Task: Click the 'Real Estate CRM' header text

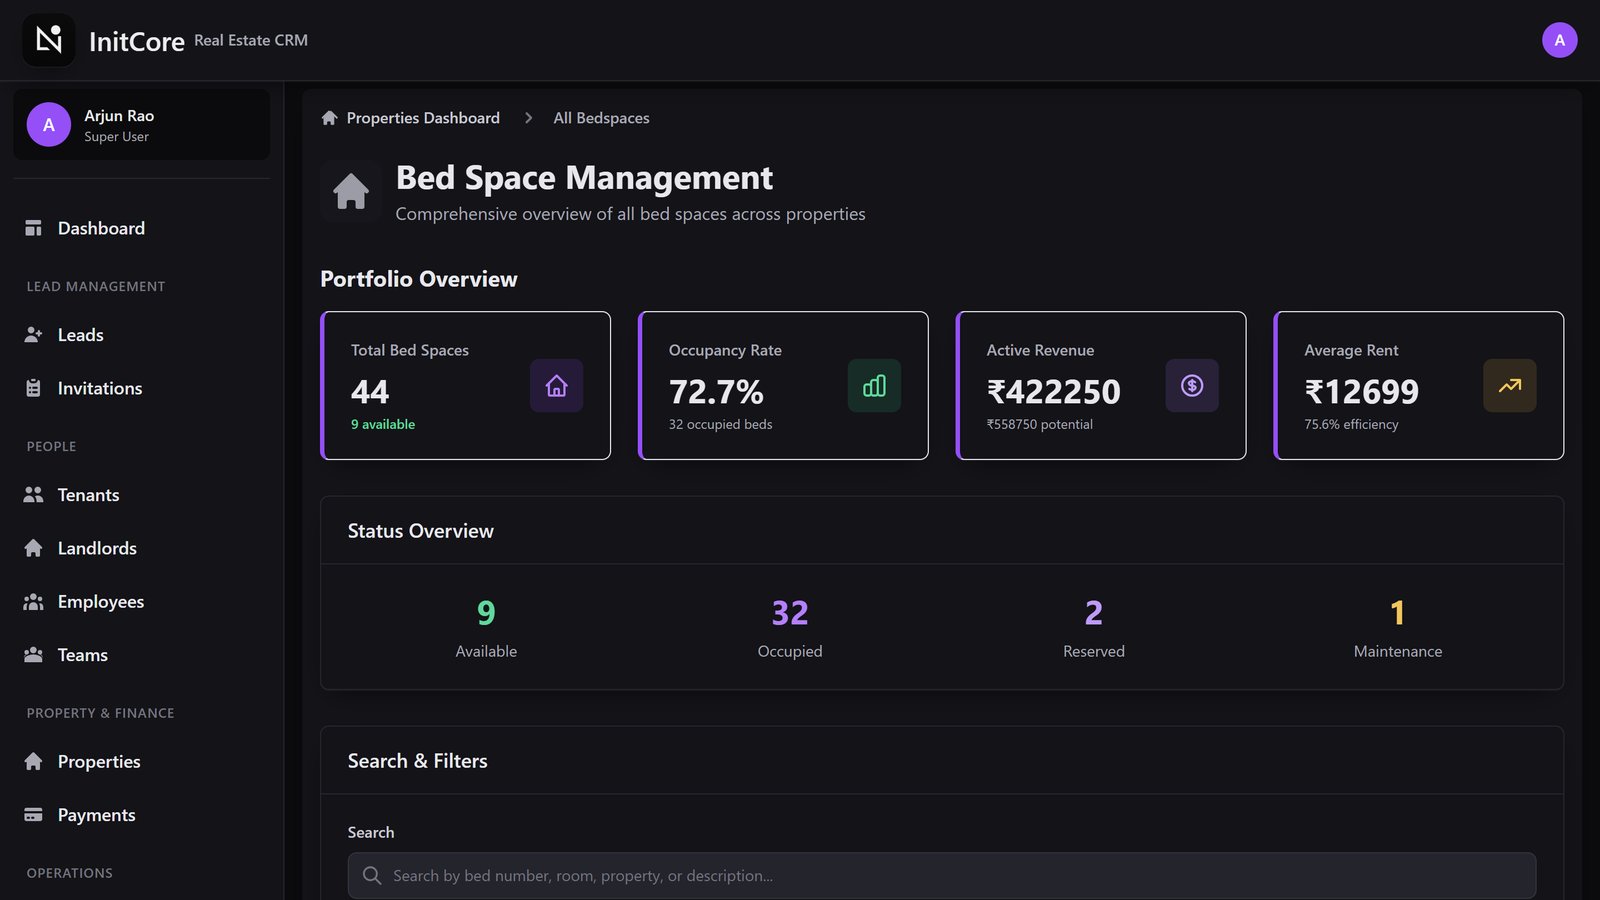Action: coord(251,40)
